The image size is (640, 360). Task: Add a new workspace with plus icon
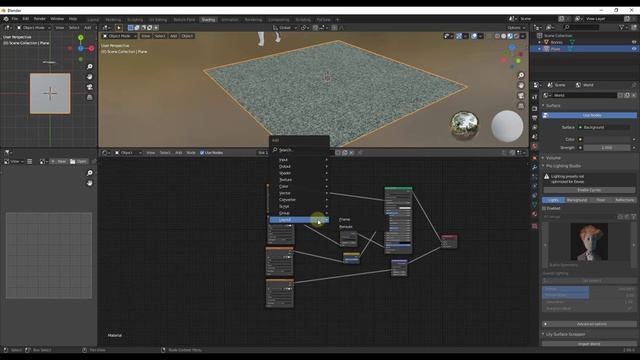[338, 20]
